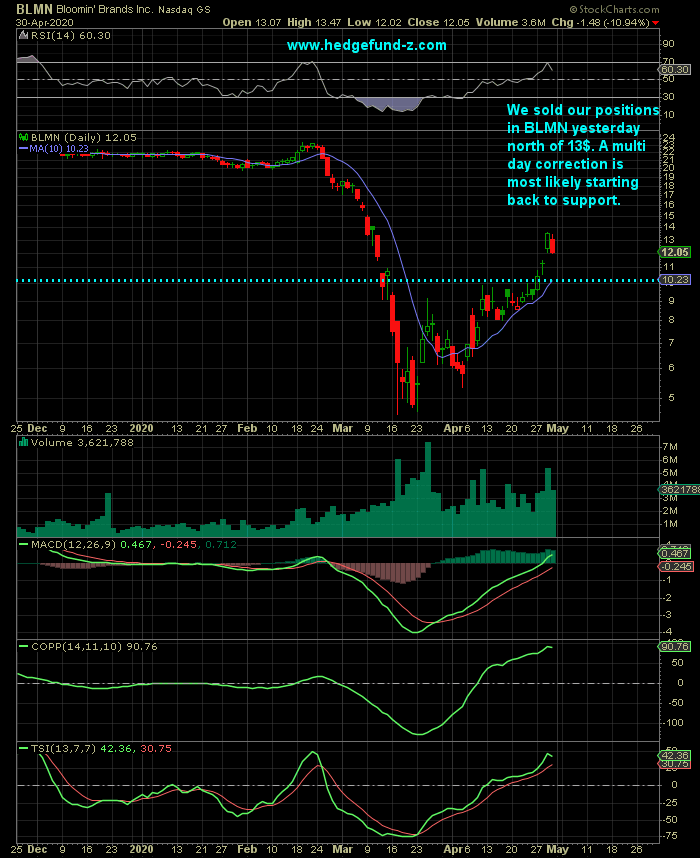The image size is (700, 858).
Task: Click the red down arrow beside Chg value
Action: (x=656, y=23)
